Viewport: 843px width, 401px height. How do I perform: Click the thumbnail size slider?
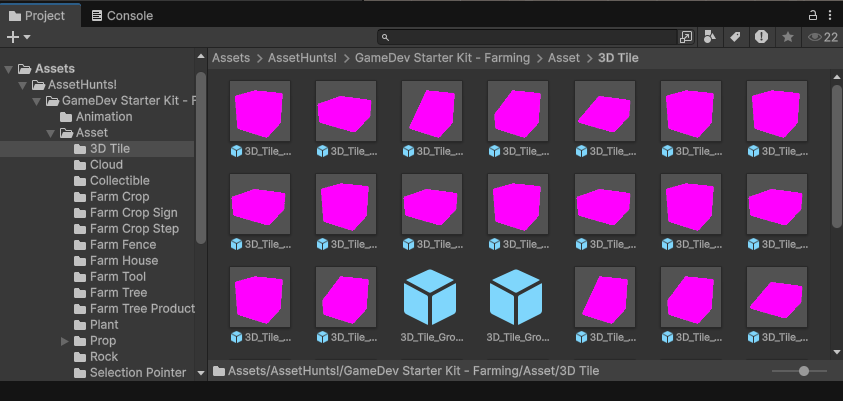point(804,371)
